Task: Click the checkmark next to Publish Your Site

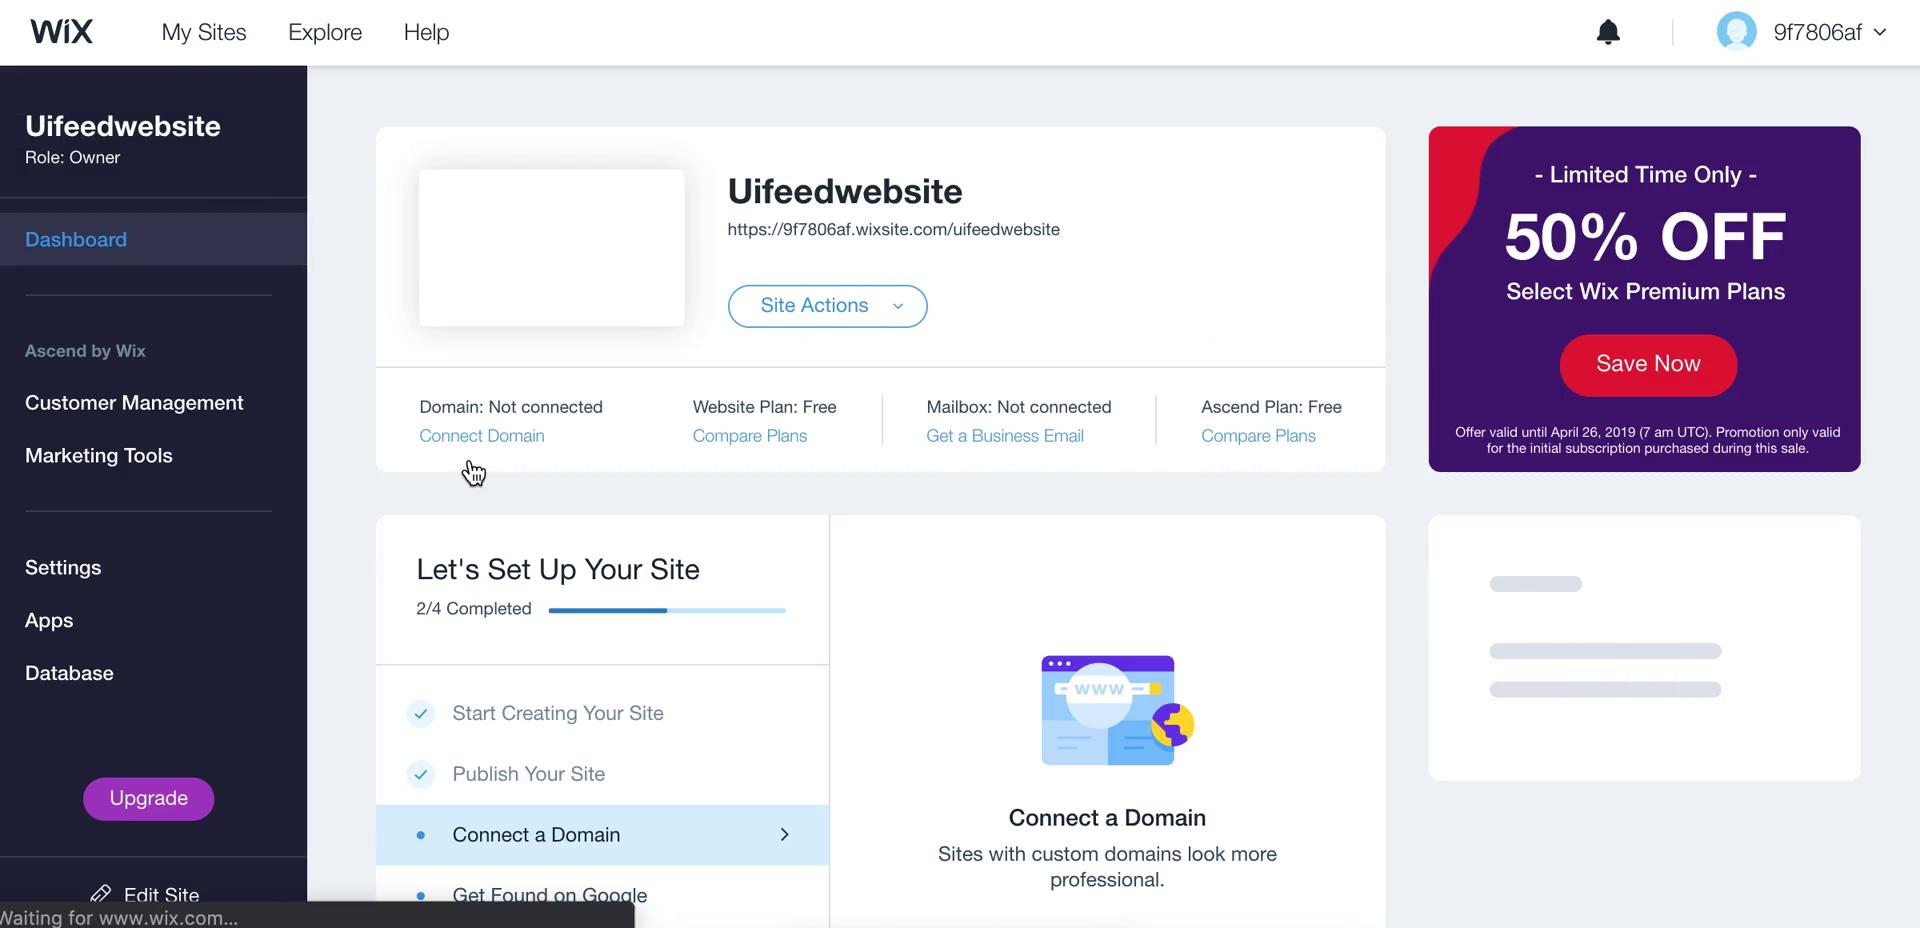Action: pyautogui.click(x=421, y=774)
